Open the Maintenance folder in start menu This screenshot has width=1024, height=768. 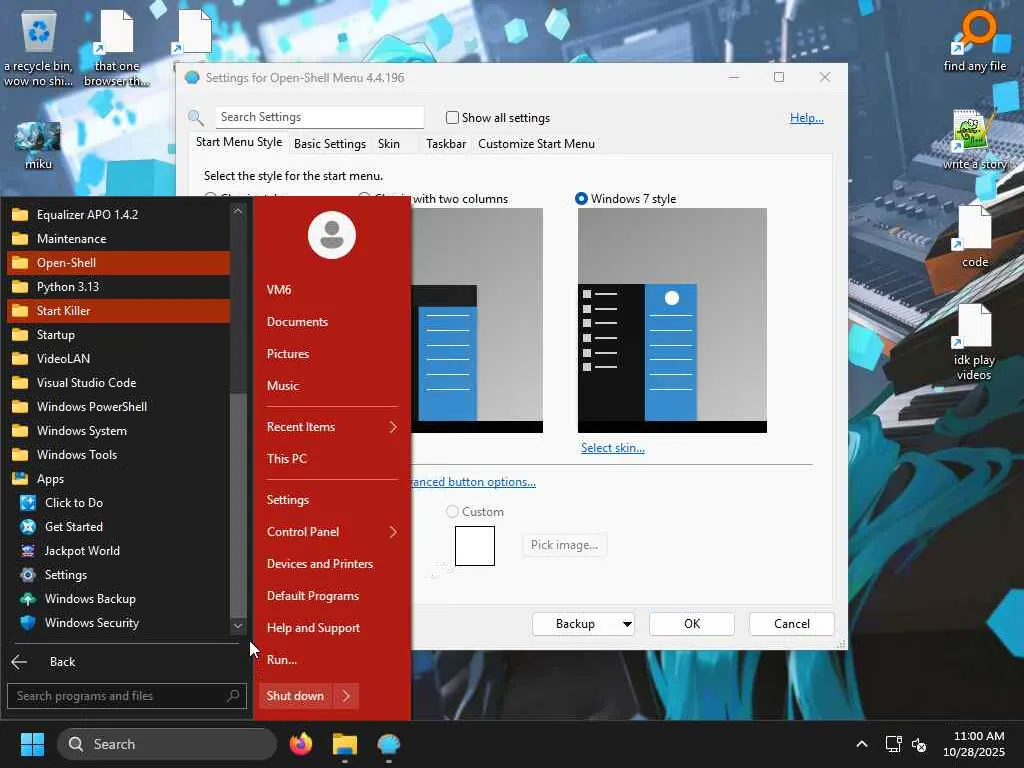[118, 238]
